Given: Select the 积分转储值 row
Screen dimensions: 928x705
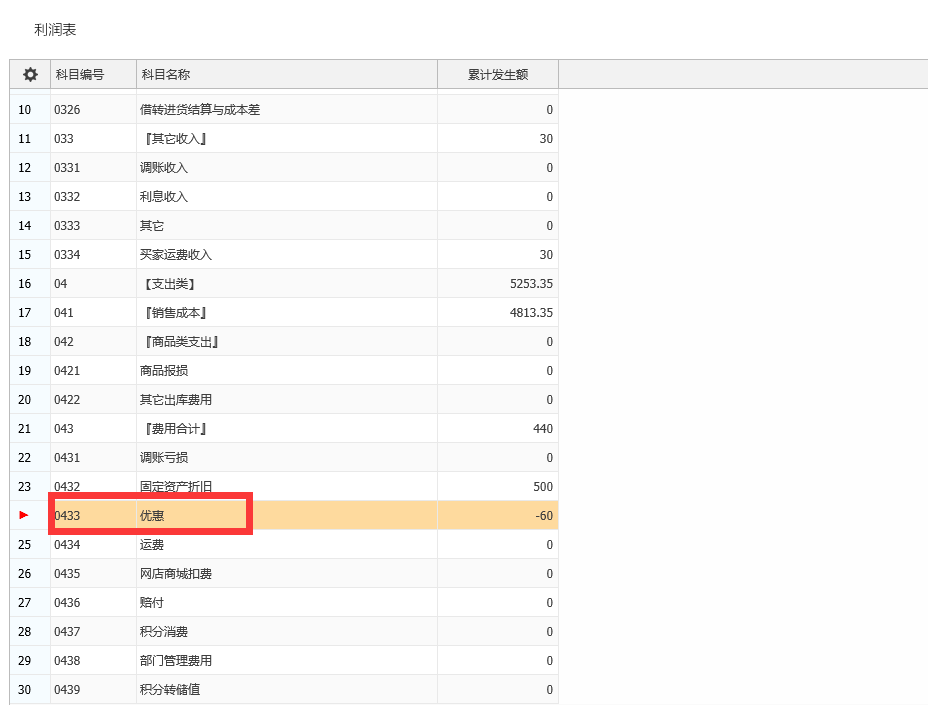Looking at the screenshot, I should (x=284, y=690).
